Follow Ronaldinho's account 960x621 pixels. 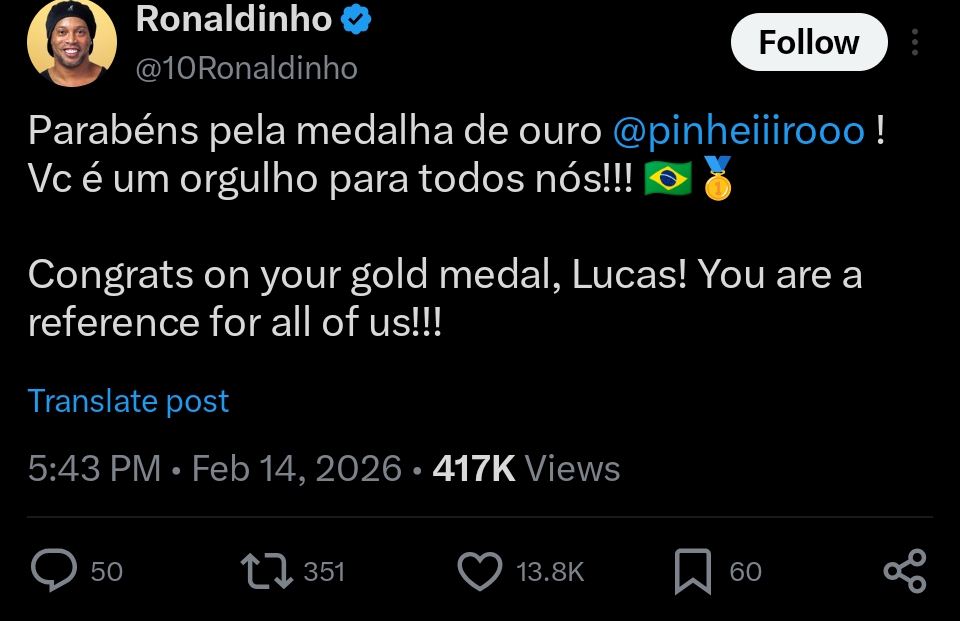808,43
